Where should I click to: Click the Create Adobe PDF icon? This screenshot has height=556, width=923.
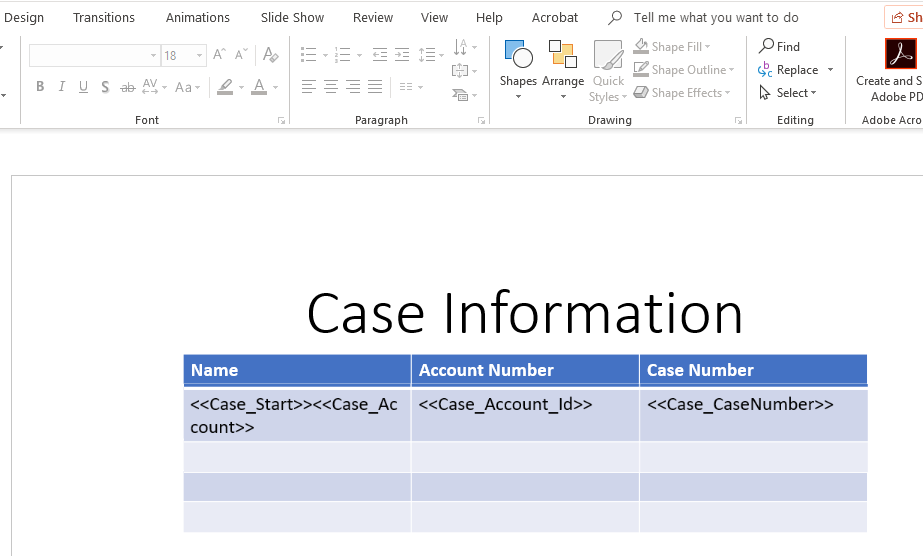pos(899,55)
